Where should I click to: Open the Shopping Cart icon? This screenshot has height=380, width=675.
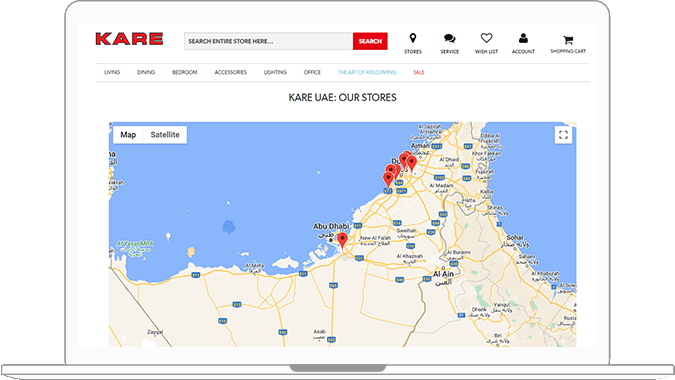(568, 40)
